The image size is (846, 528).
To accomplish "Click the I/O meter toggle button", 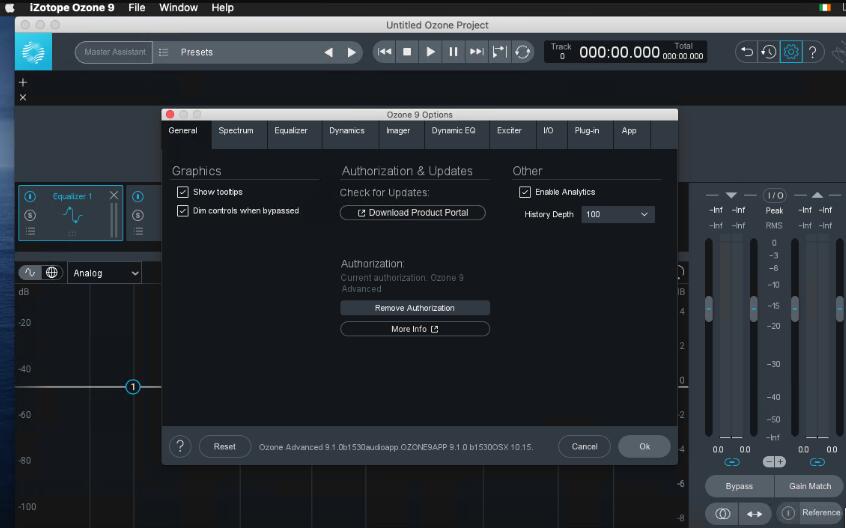I will pos(775,195).
